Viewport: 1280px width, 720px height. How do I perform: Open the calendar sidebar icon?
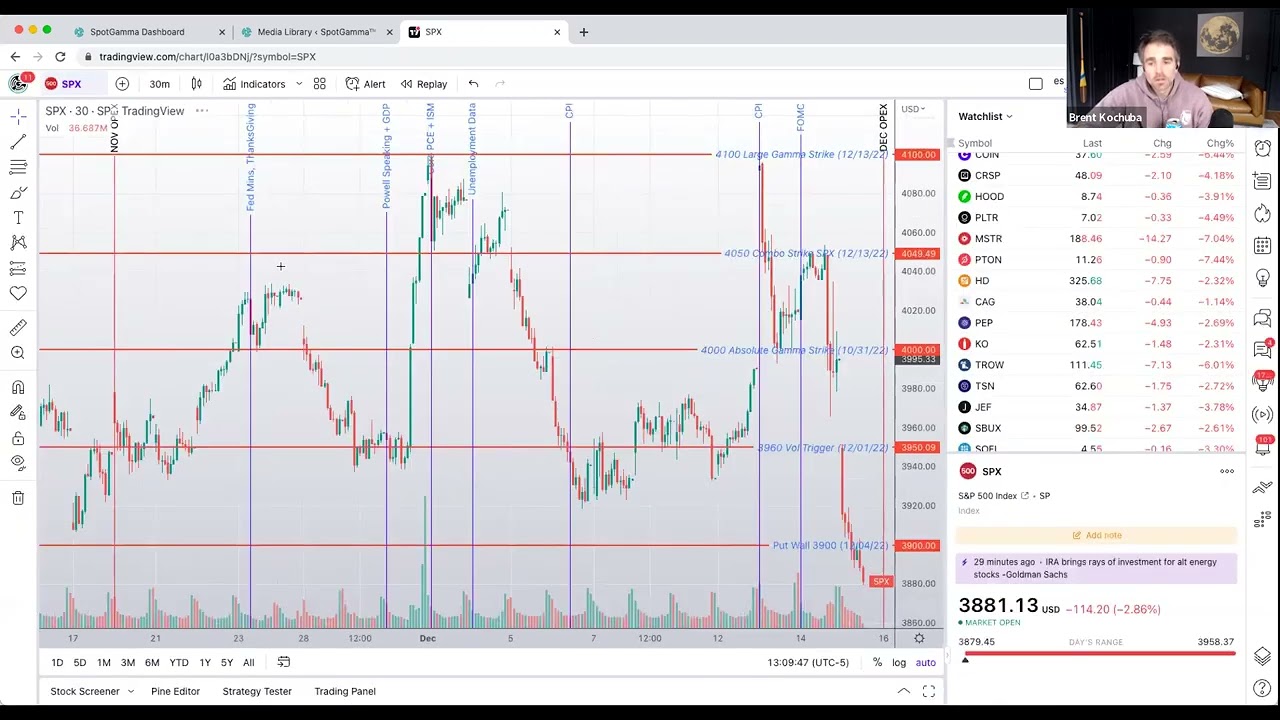tap(1262, 245)
